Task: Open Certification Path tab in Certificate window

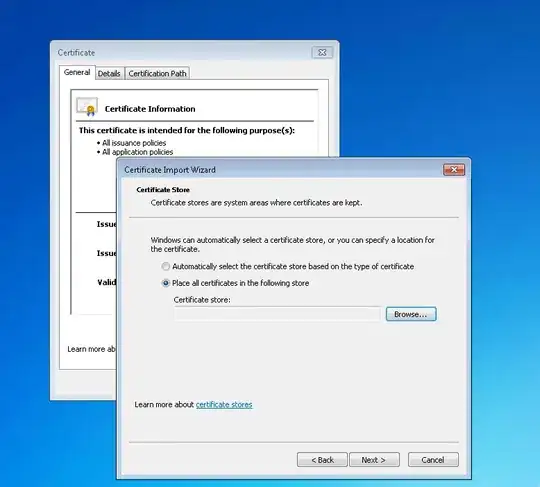Action: [157, 73]
